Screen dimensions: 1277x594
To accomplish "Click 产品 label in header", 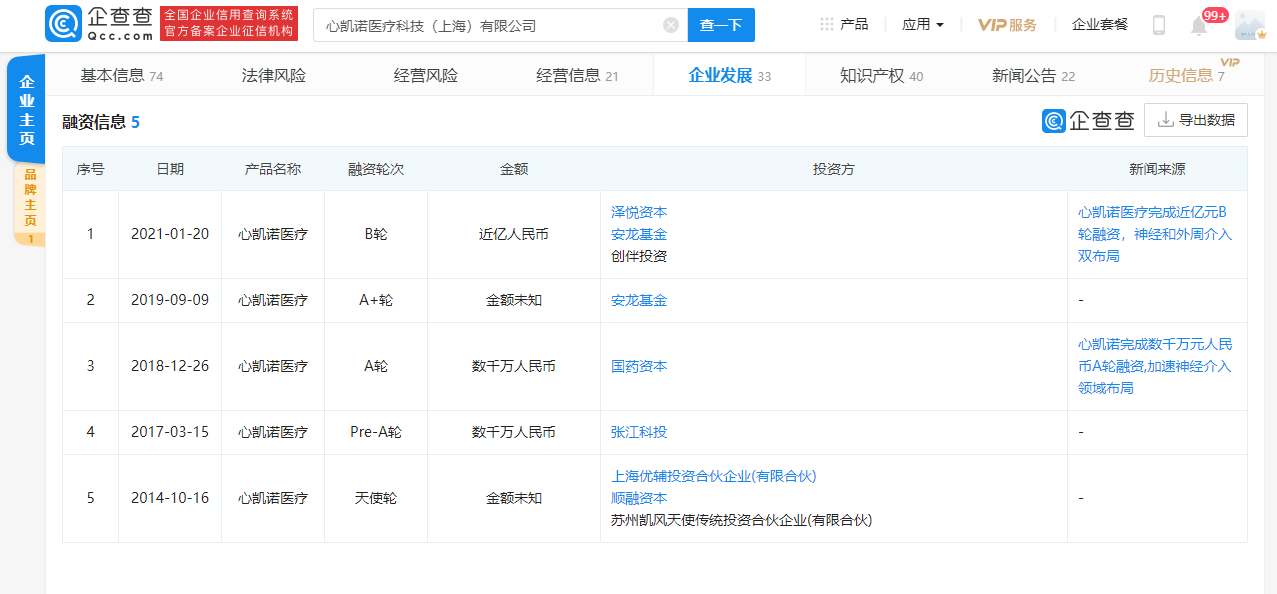I will tap(854, 24).
